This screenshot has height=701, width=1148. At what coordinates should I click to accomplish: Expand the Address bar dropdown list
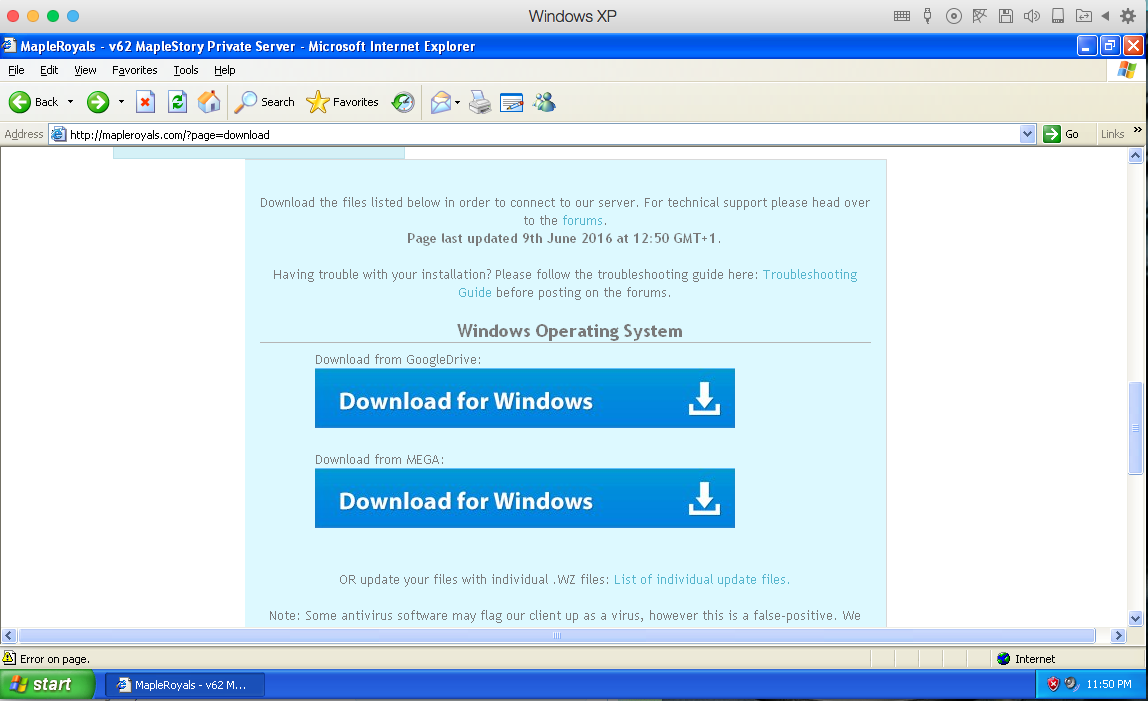click(x=1027, y=134)
